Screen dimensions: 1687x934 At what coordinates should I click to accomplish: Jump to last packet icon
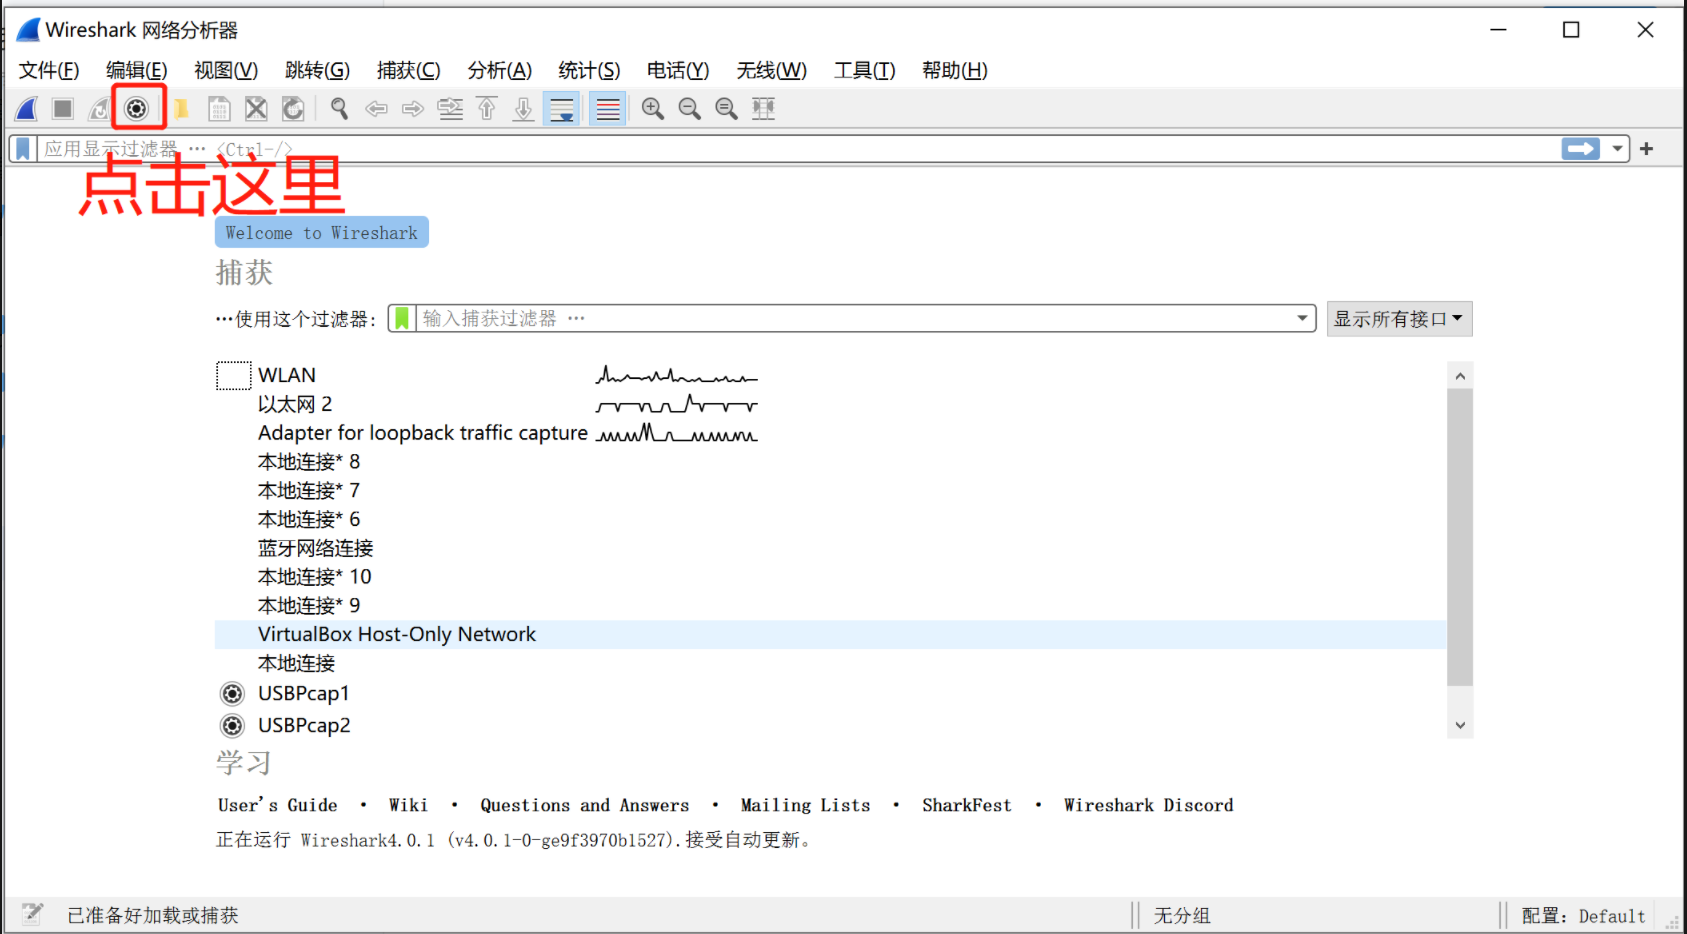[x=523, y=108]
